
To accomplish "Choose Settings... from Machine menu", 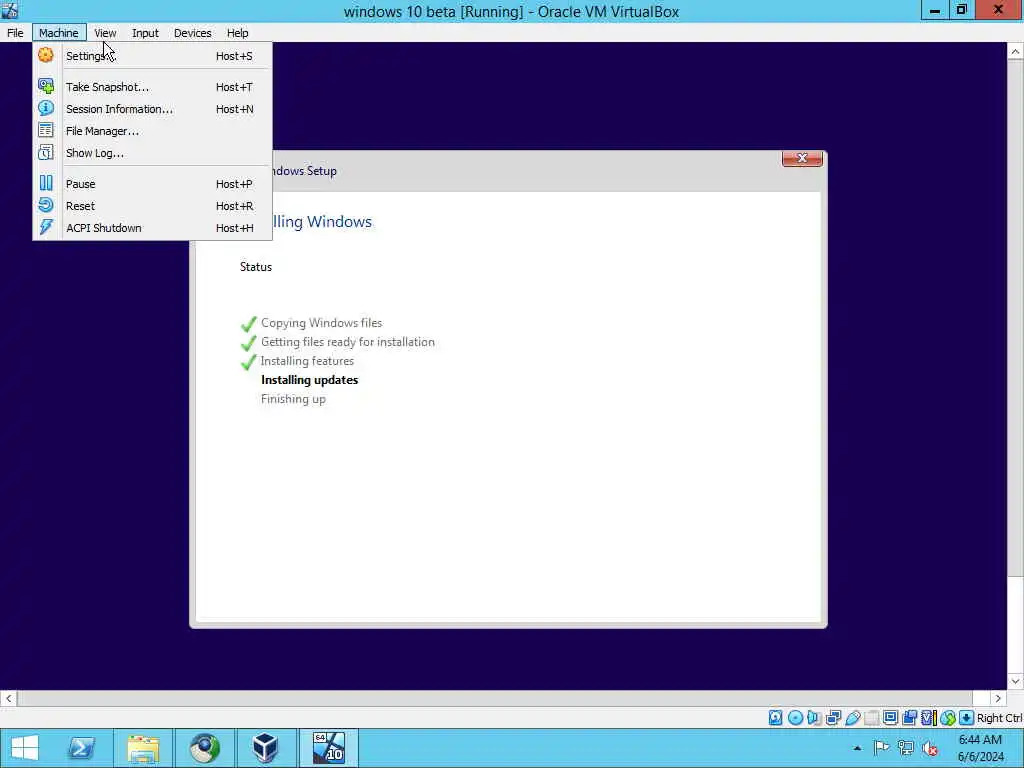I will 152,56.
